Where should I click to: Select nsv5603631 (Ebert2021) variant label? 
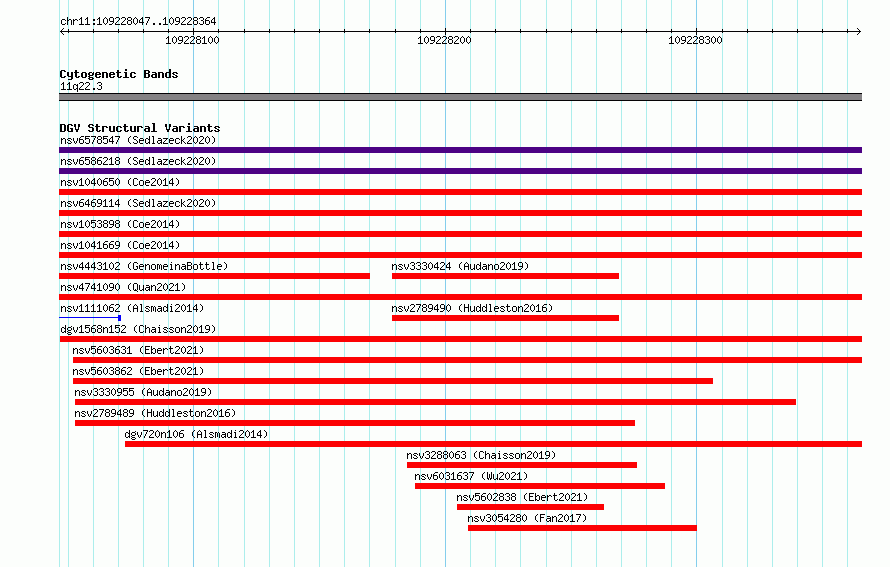tap(138, 350)
